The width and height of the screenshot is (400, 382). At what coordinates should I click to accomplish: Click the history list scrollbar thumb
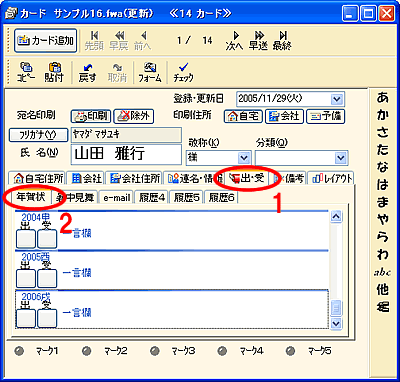[x=336, y=307]
